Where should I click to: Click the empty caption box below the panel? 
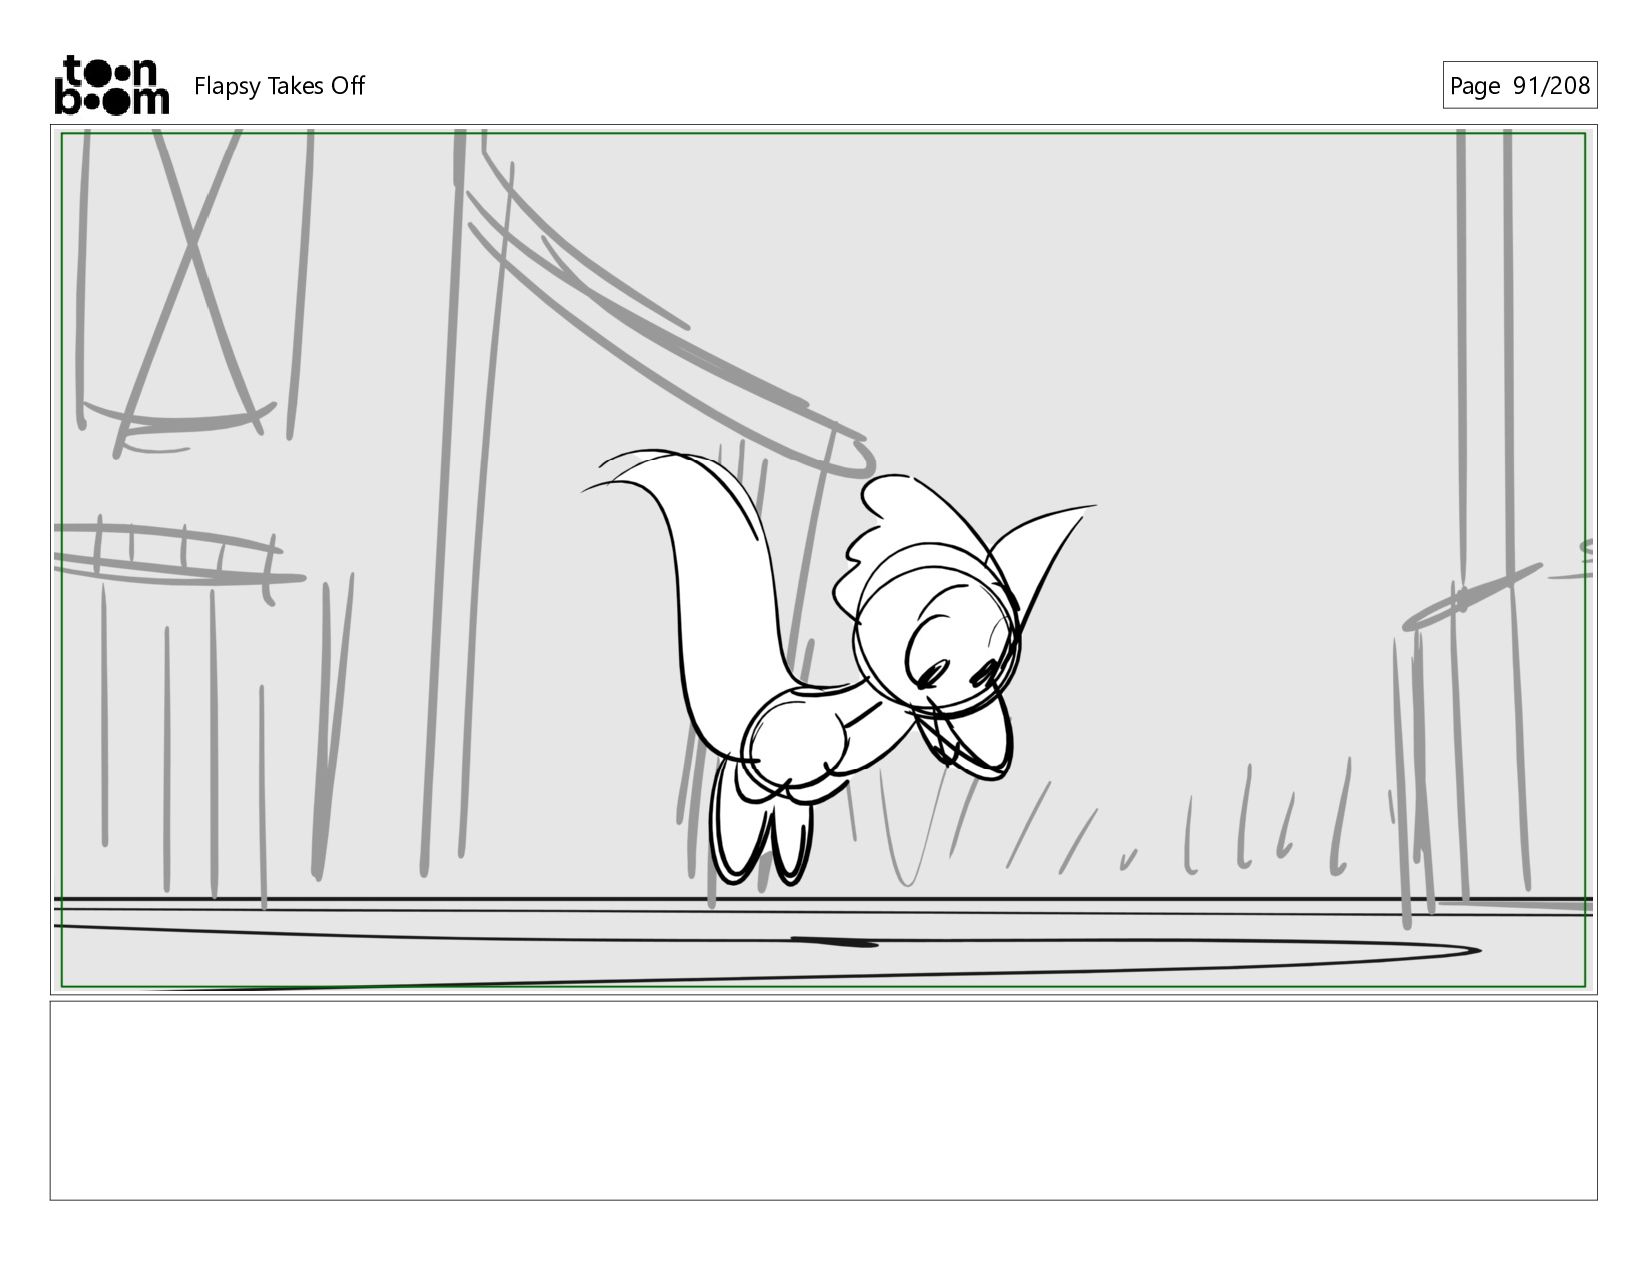pyautogui.click(x=823, y=1100)
